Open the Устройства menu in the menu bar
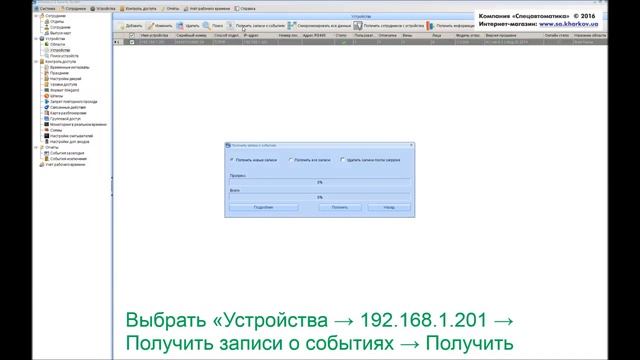This screenshot has height=360, width=640. (103, 9)
